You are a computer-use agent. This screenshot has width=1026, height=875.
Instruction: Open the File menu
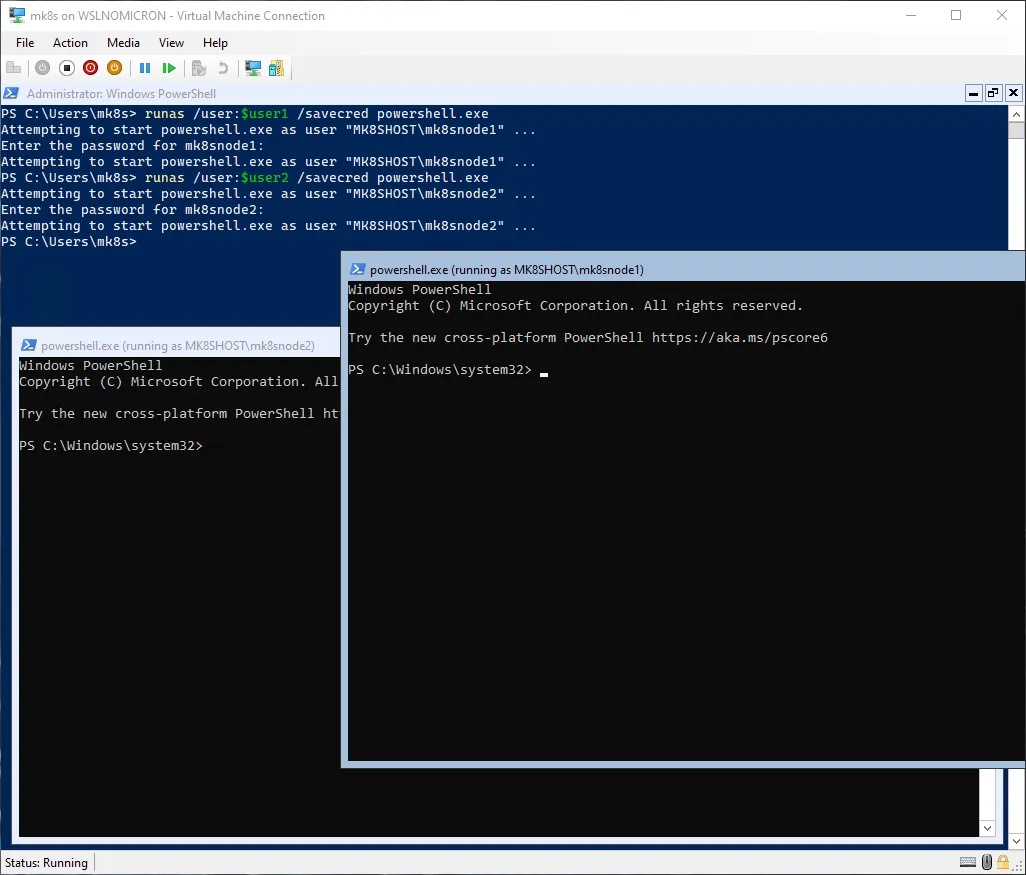(x=25, y=43)
